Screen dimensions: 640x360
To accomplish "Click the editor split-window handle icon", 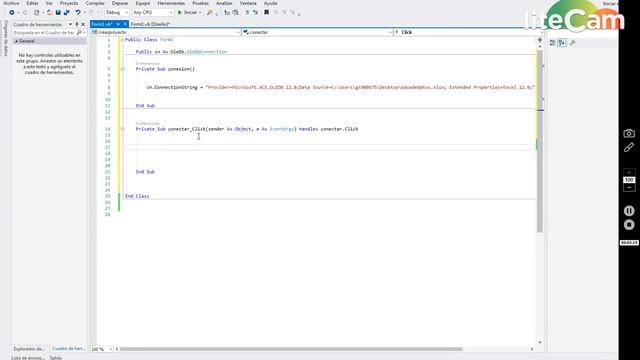I will coord(540,40).
